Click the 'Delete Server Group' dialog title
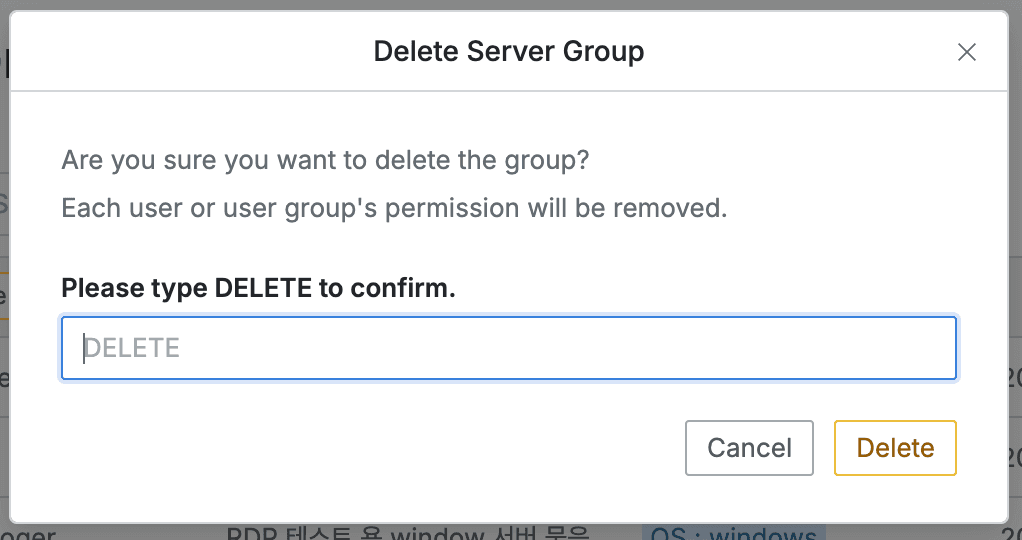Screen dimensions: 1022x540 [x=508, y=51]
